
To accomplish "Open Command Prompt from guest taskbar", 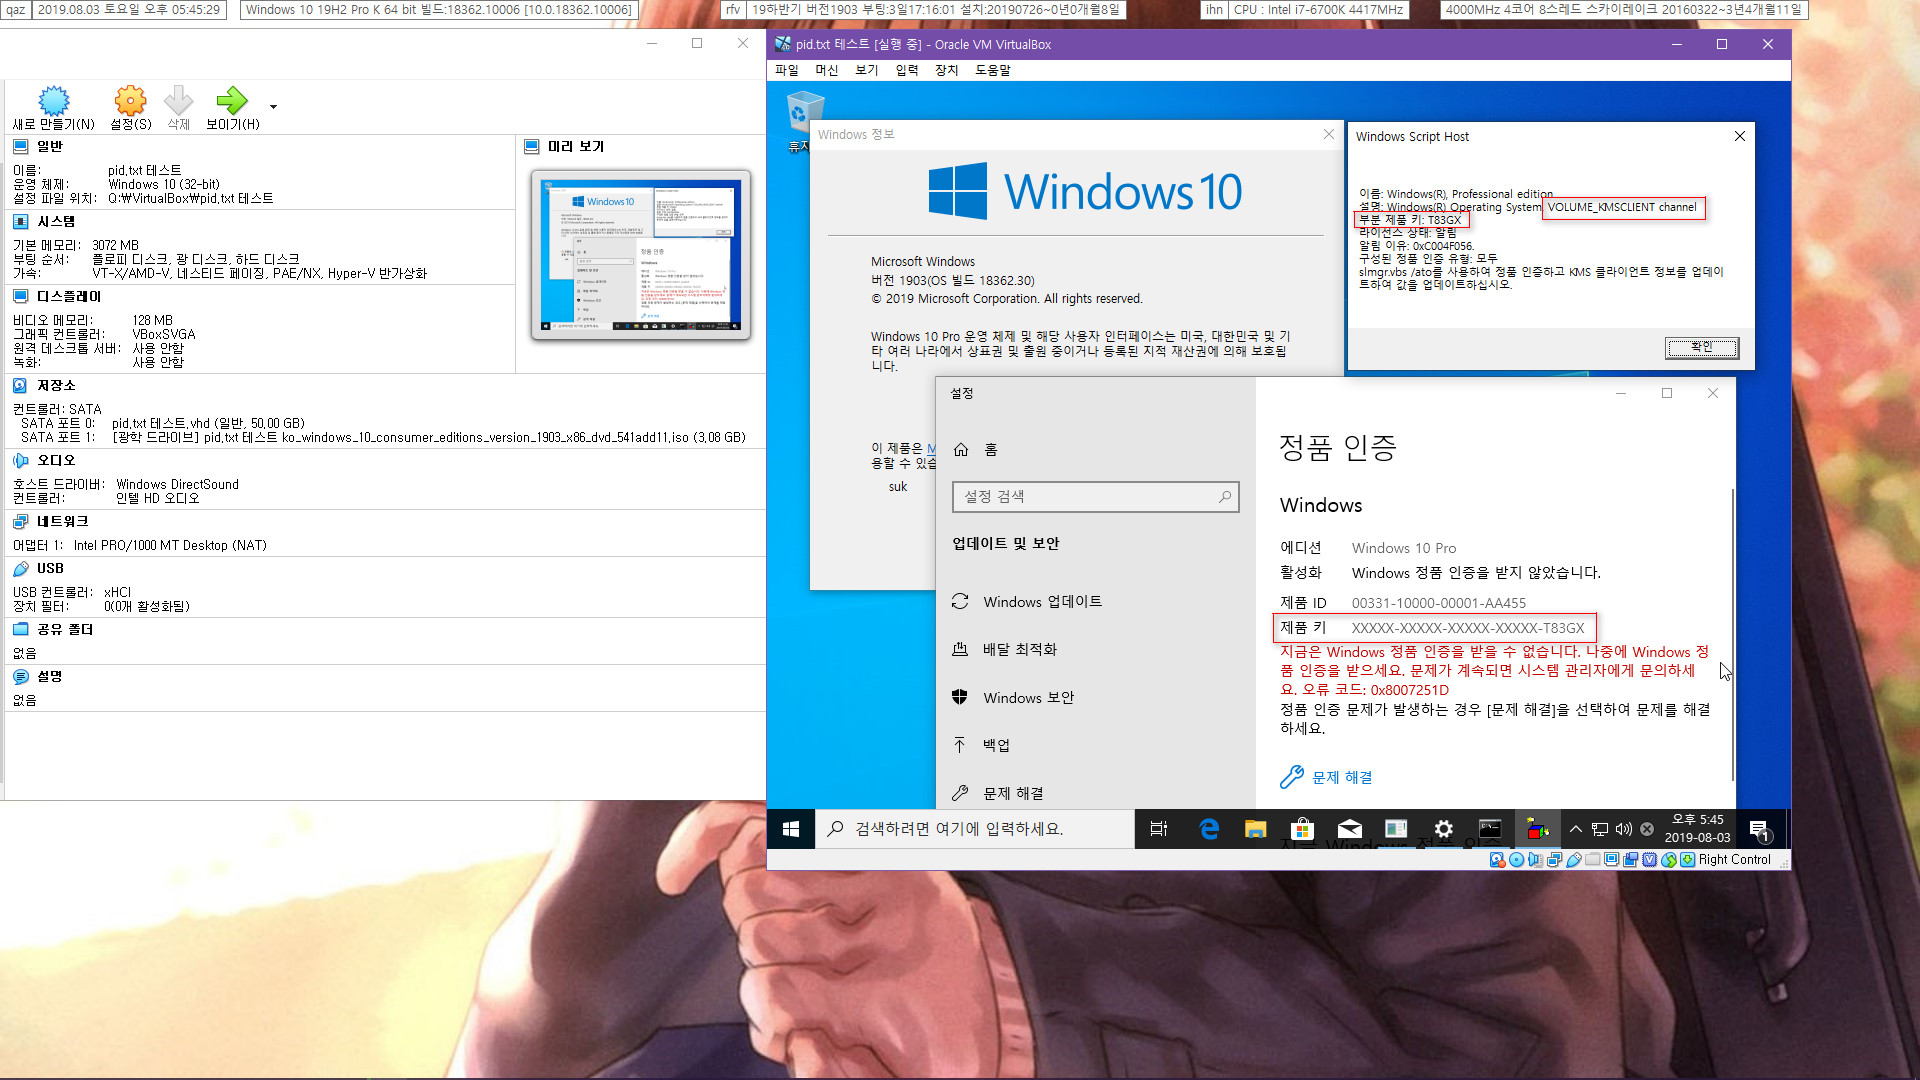I will 1490,829.
